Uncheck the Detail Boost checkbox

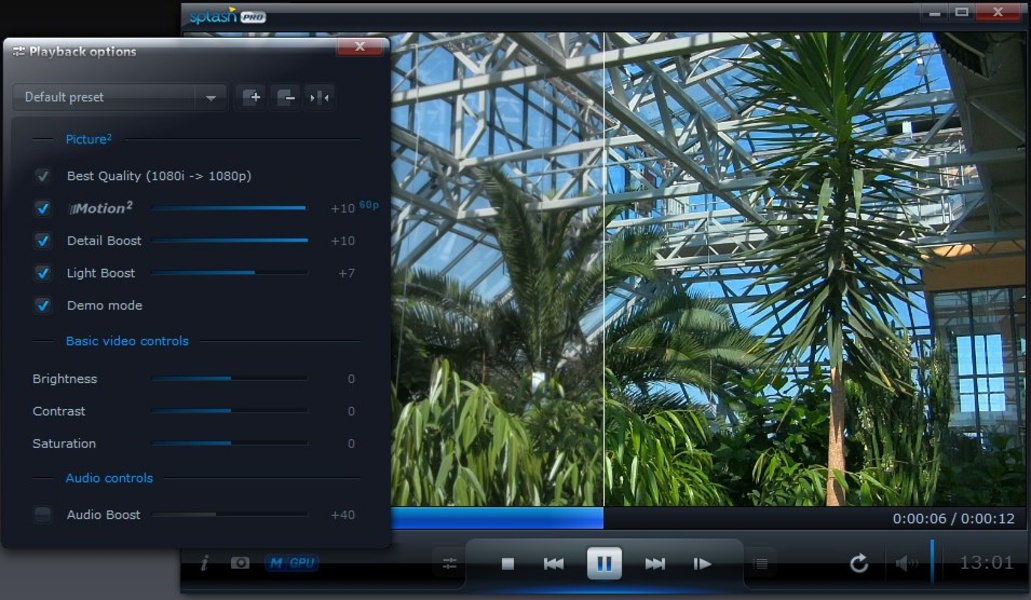point(43,241)
